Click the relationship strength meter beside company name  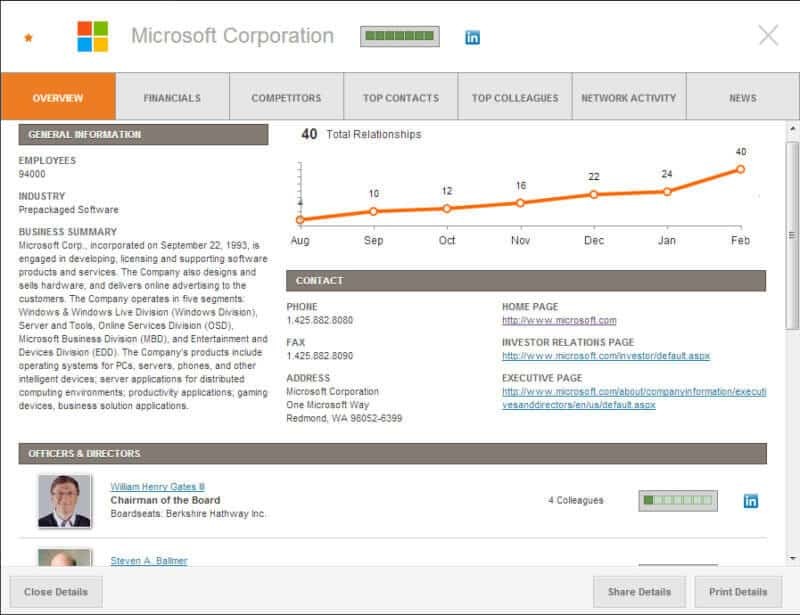click(x=400, y=37)
